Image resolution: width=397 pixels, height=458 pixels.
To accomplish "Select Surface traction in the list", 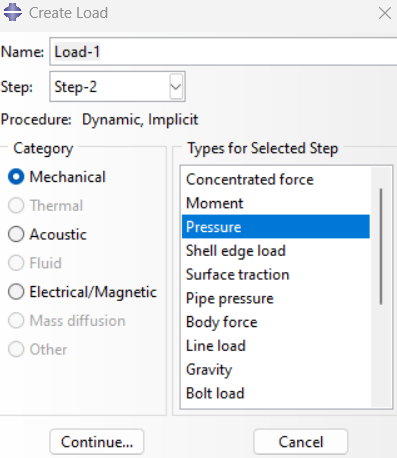I will (276, 275).
